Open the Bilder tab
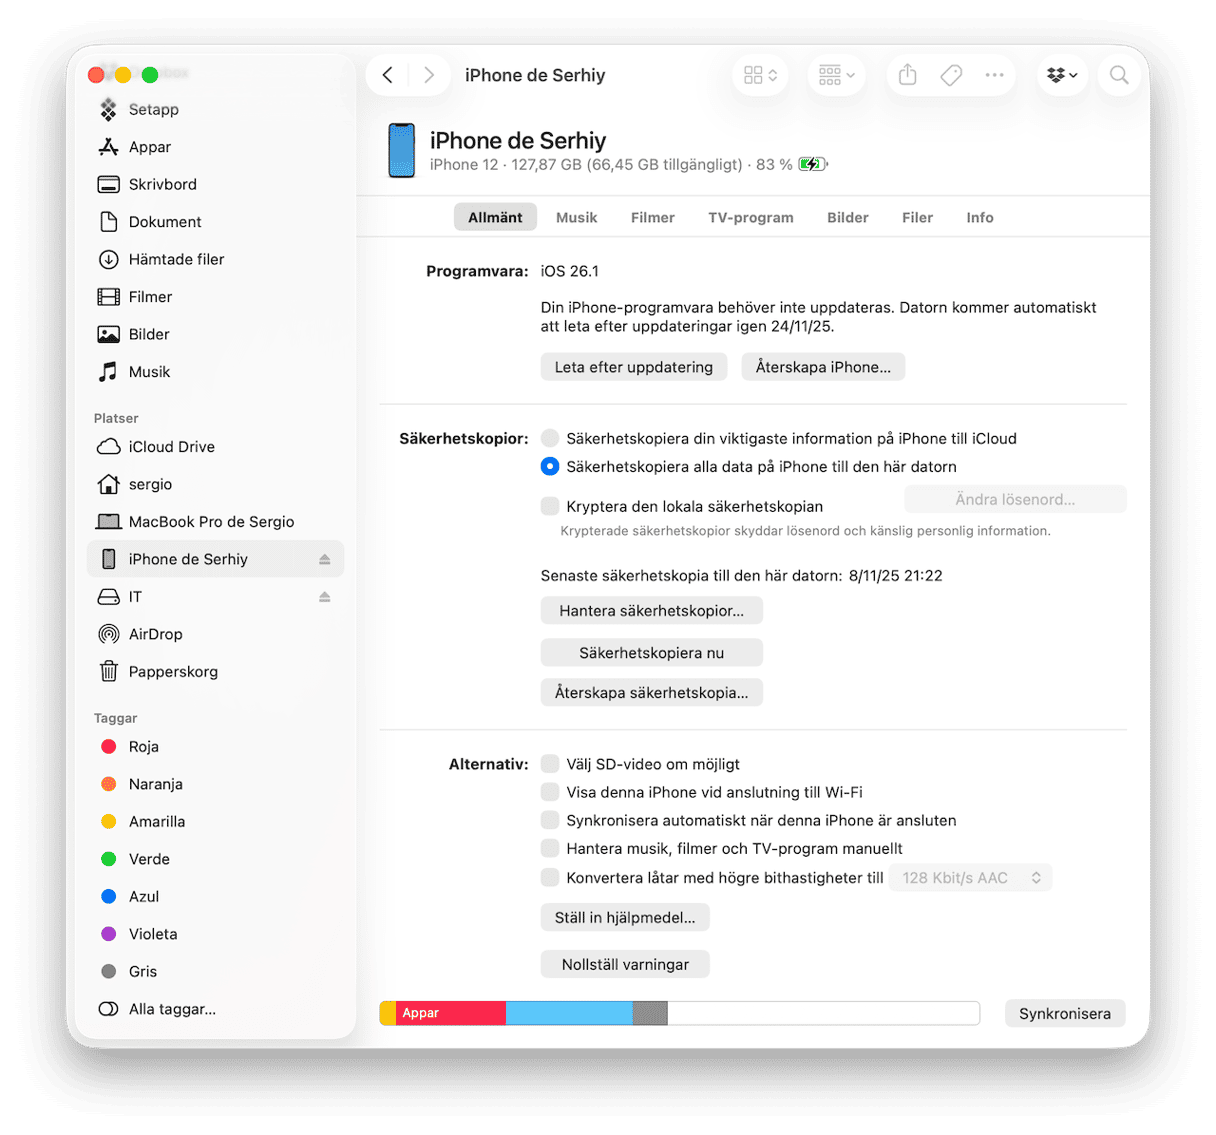 847,217
